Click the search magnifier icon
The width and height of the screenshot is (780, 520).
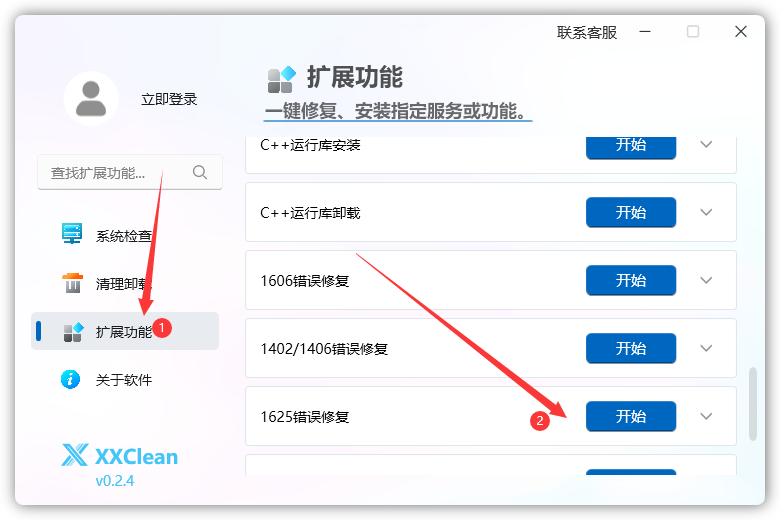tap(200, 172)
